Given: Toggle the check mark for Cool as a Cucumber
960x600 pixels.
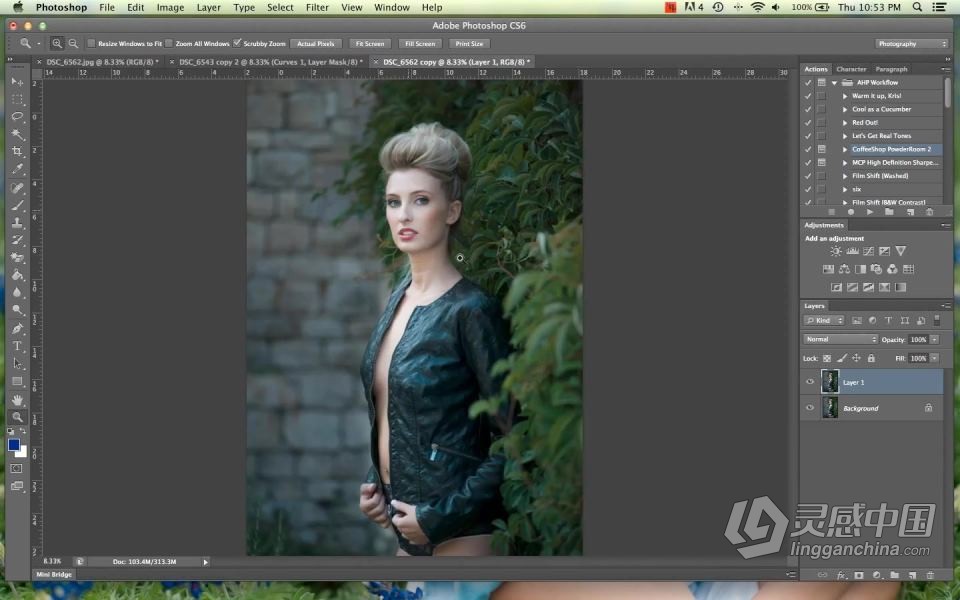Looking at the screenshot, I should click(x=808, y=109).
